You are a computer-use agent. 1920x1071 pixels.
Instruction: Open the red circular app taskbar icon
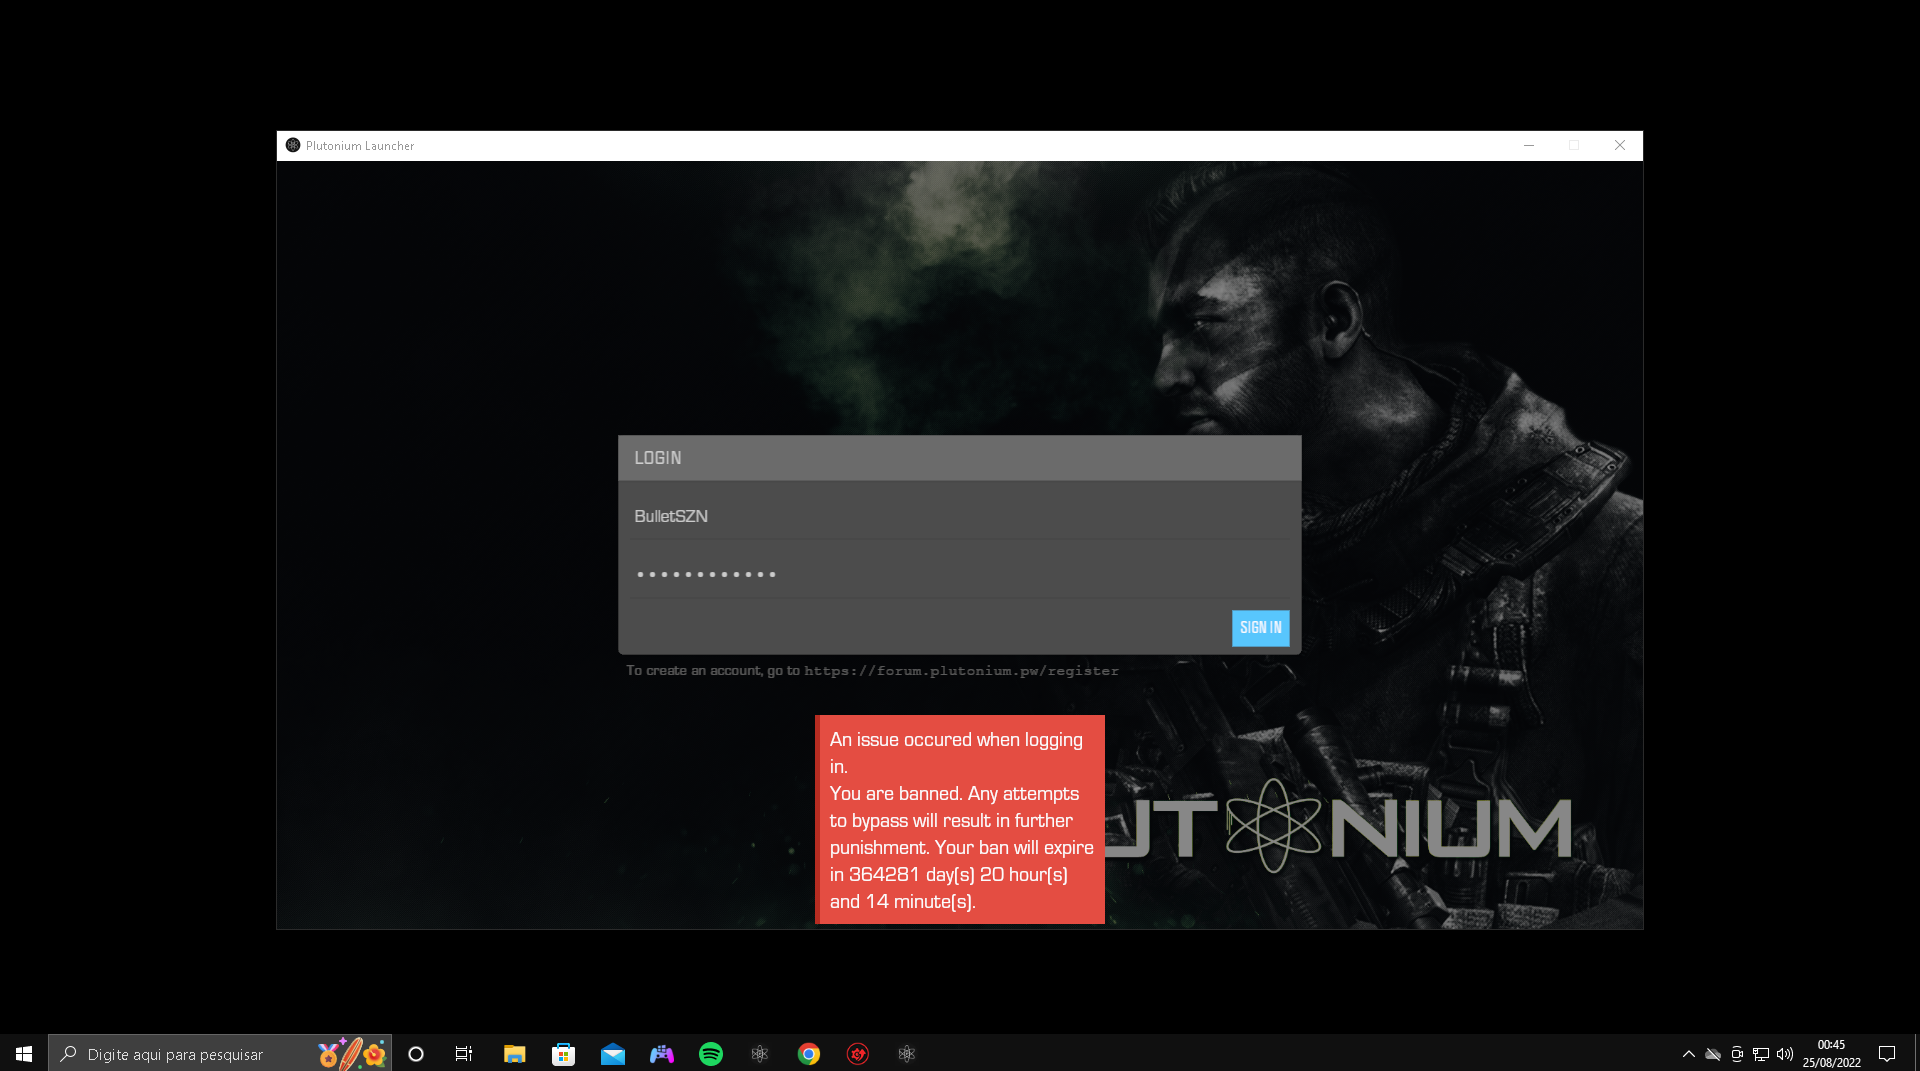tap(857, 1054)
